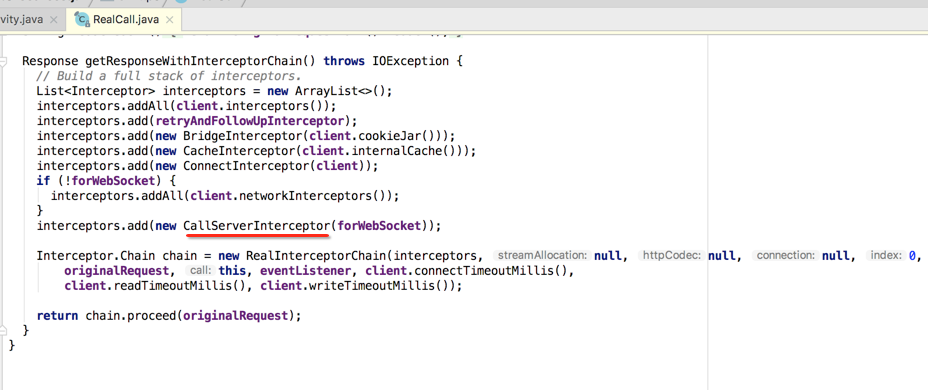This screenshot has width=928, height=390.
Task: Click the httpCodec: parameter hint
Action: [672, 256]
